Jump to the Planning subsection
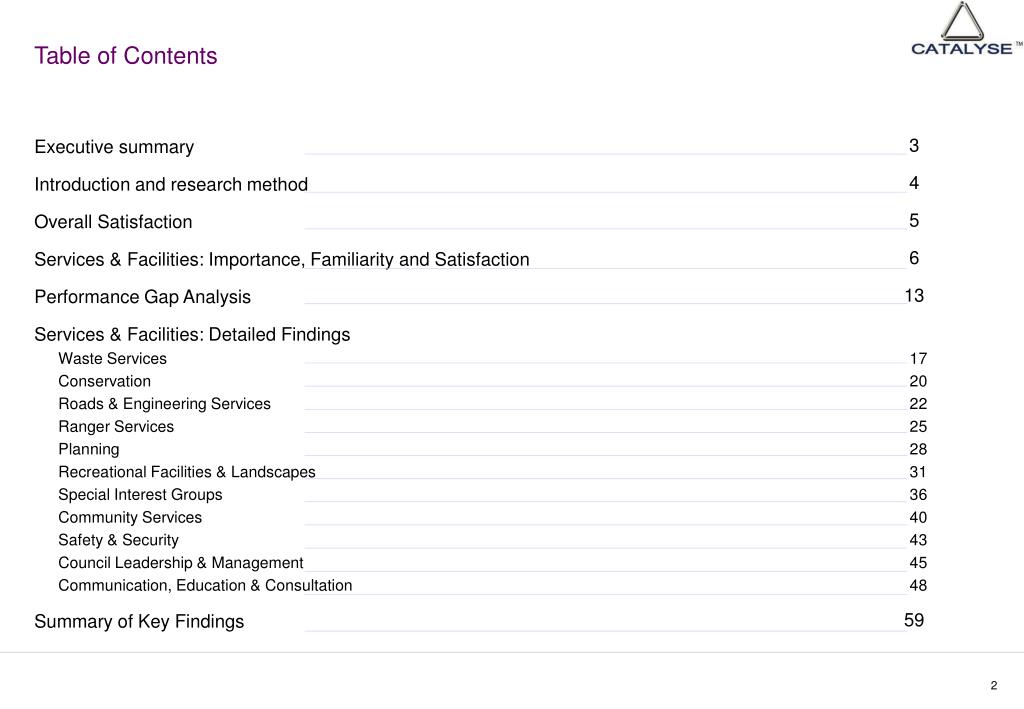 pyautogui.click(x=89, y=450)
